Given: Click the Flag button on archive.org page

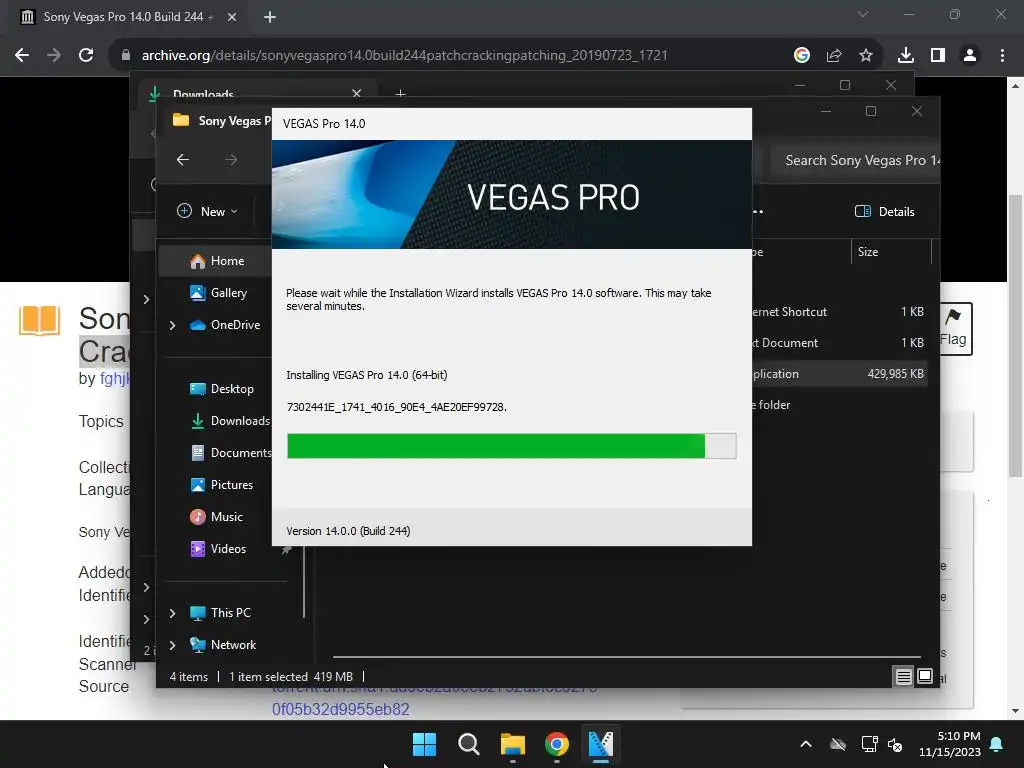Looking at the screenshot, I should point(953,328).
